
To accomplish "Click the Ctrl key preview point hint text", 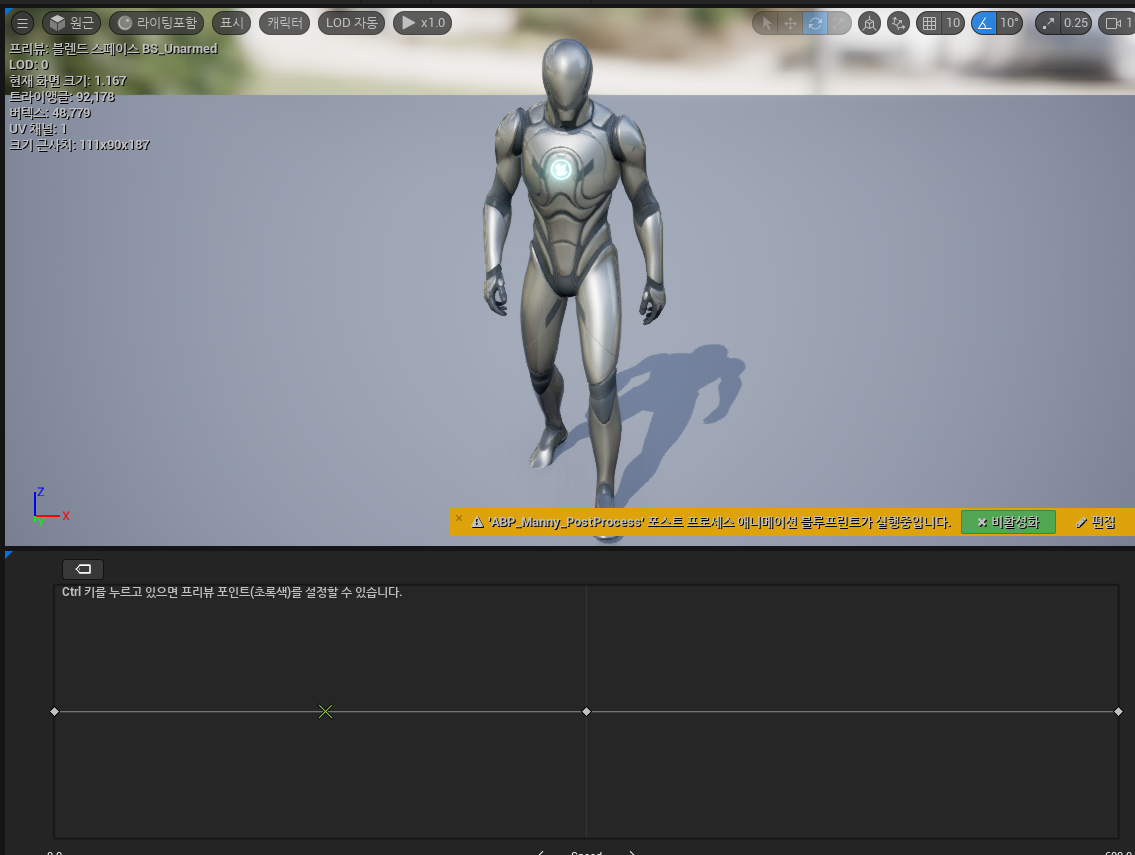I will (x=232, y=591).
